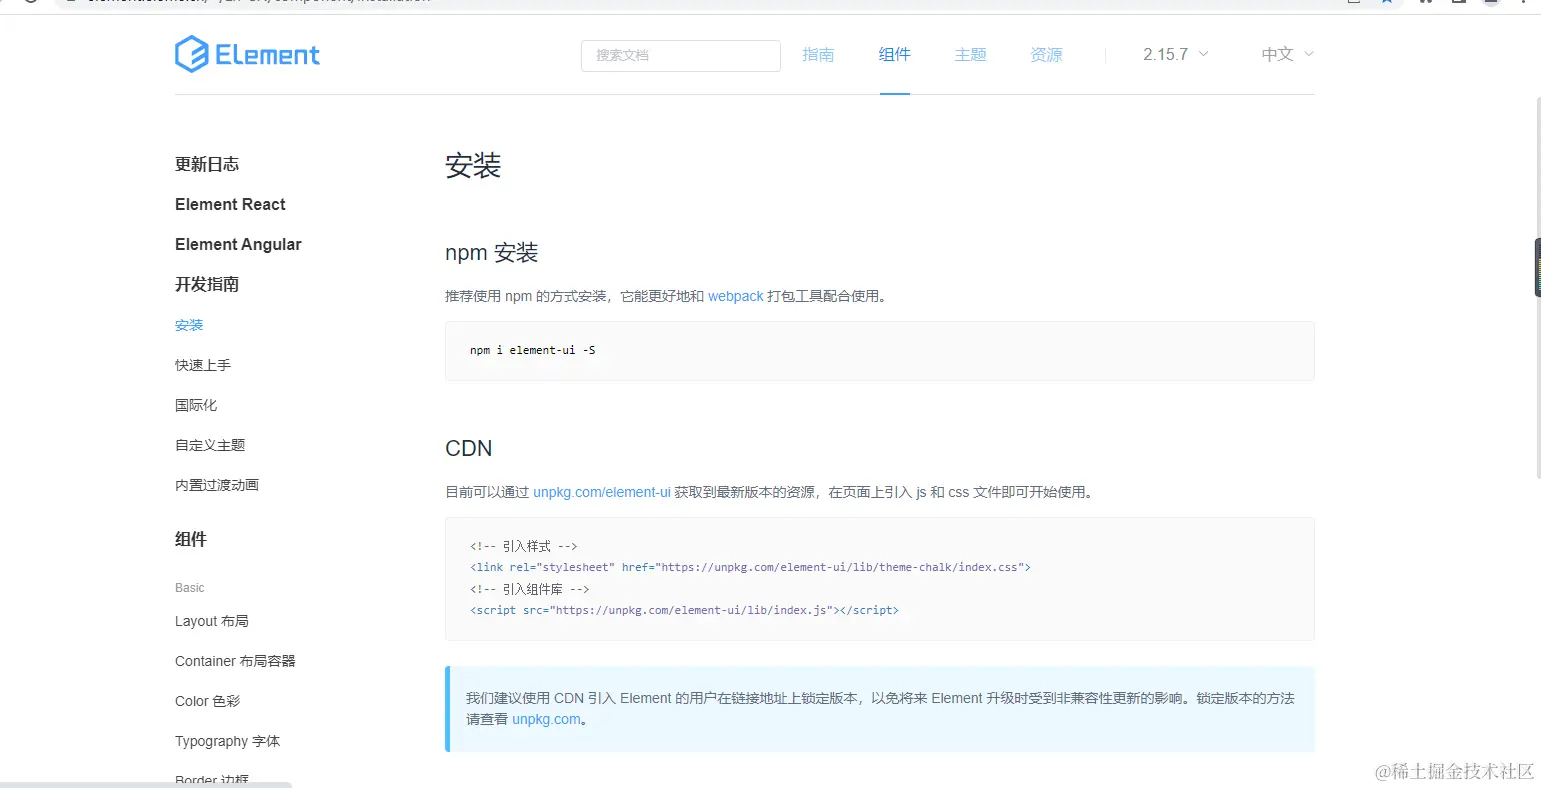Click the 'npm i element-ui -S' command text
This screenshot has width=1541, height=788.
[x=533, y=350]
